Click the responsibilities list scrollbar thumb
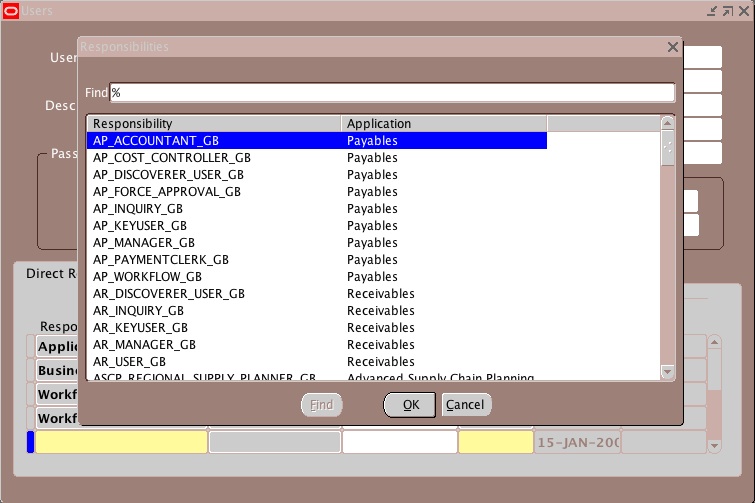 [x=667, y=148]
